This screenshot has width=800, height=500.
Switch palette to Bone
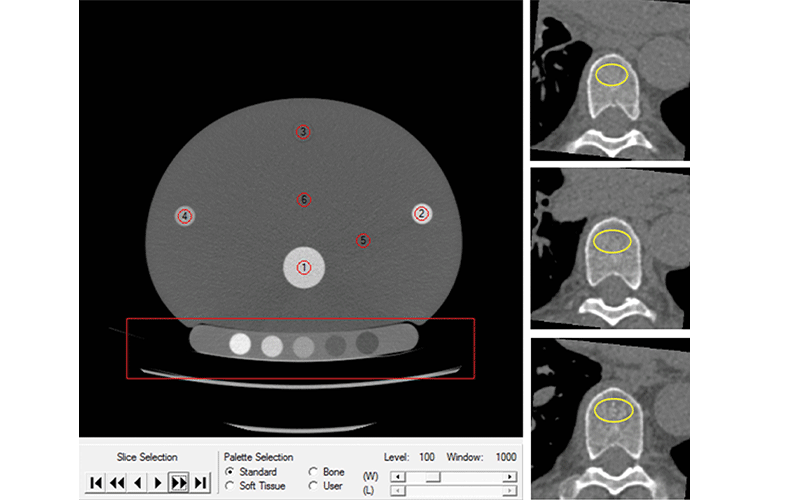click(313, 472)
